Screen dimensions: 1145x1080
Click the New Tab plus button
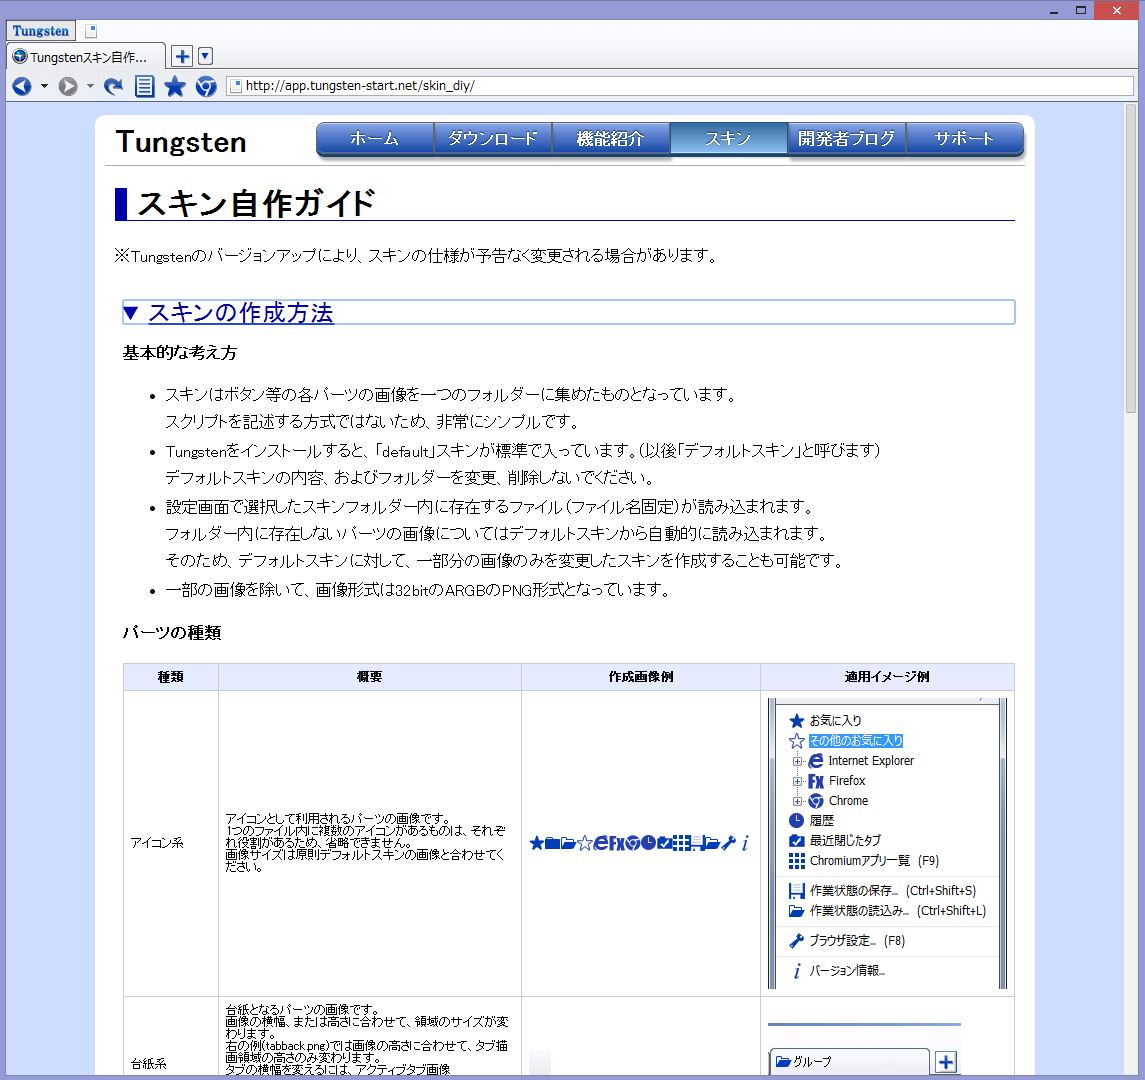click(x=183, y=56)
